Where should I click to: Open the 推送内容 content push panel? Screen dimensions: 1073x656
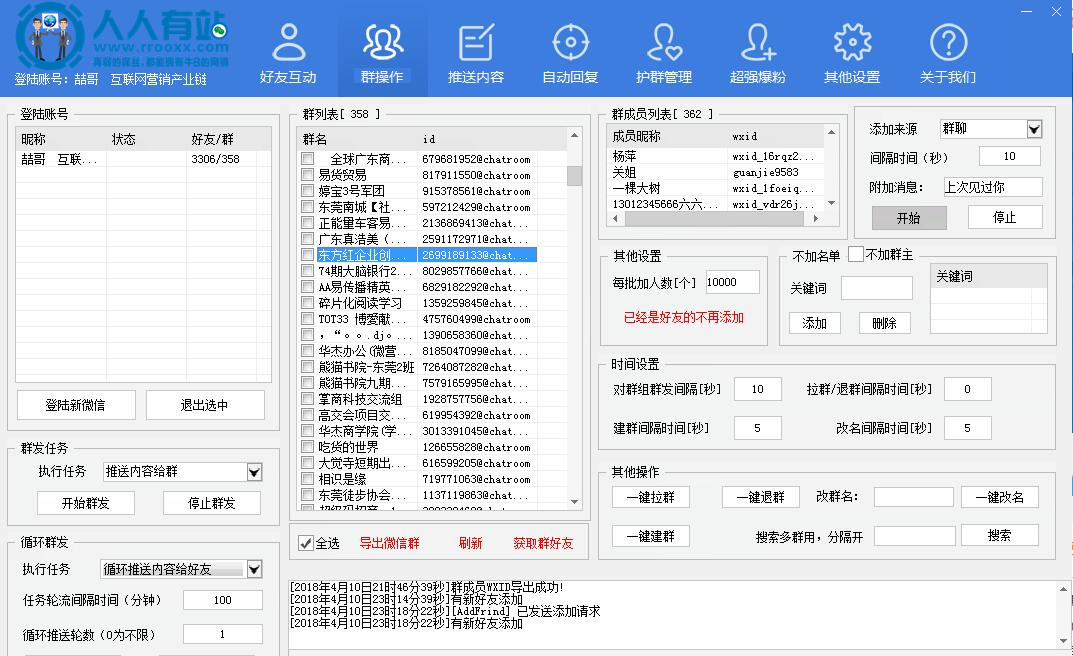point(477,52)
